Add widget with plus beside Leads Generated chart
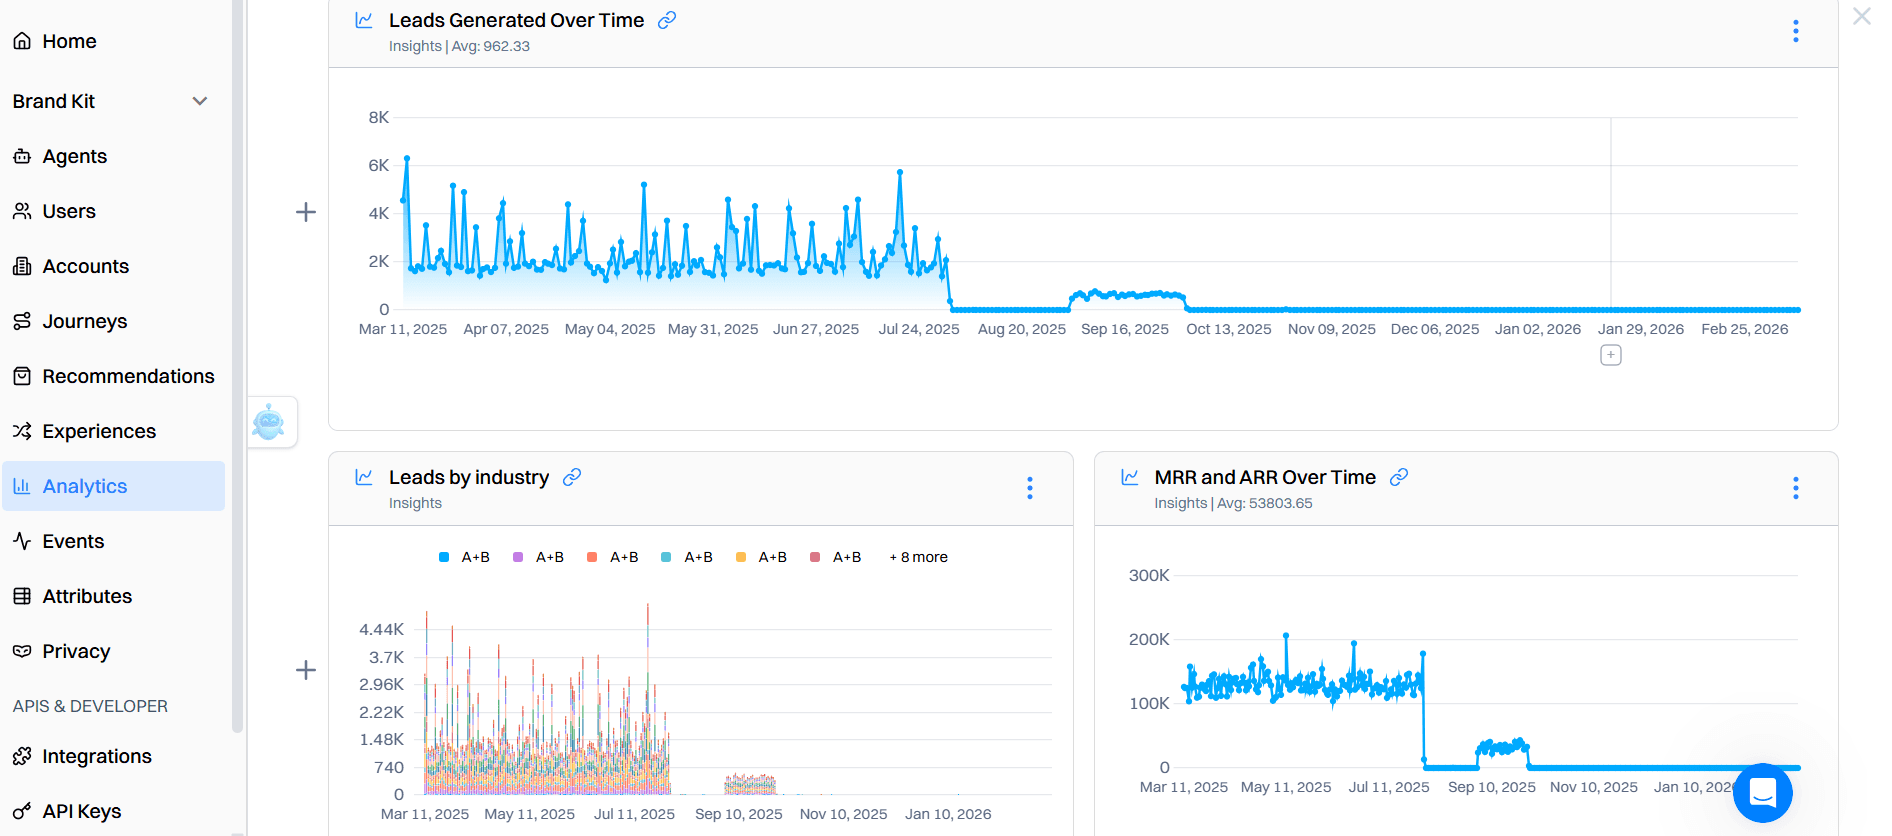This screenshot has width=1892, height=836. [x=306, y=212]
